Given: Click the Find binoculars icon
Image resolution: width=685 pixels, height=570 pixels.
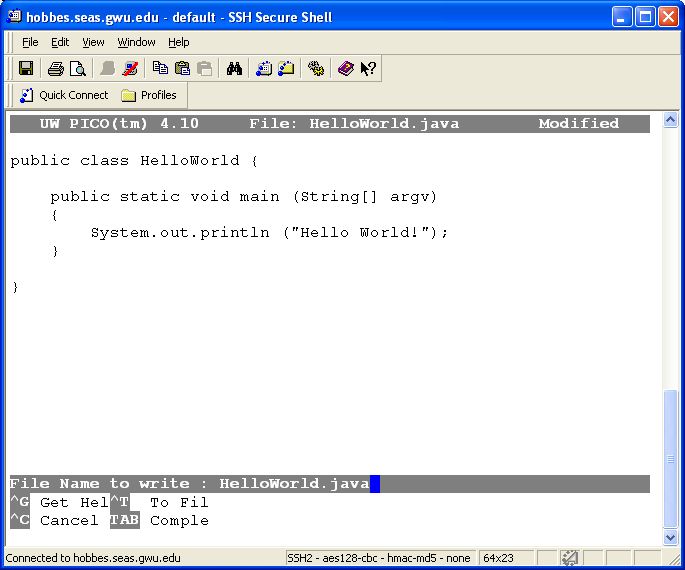Looking at the screenshot, I should (x=234, y=69).
